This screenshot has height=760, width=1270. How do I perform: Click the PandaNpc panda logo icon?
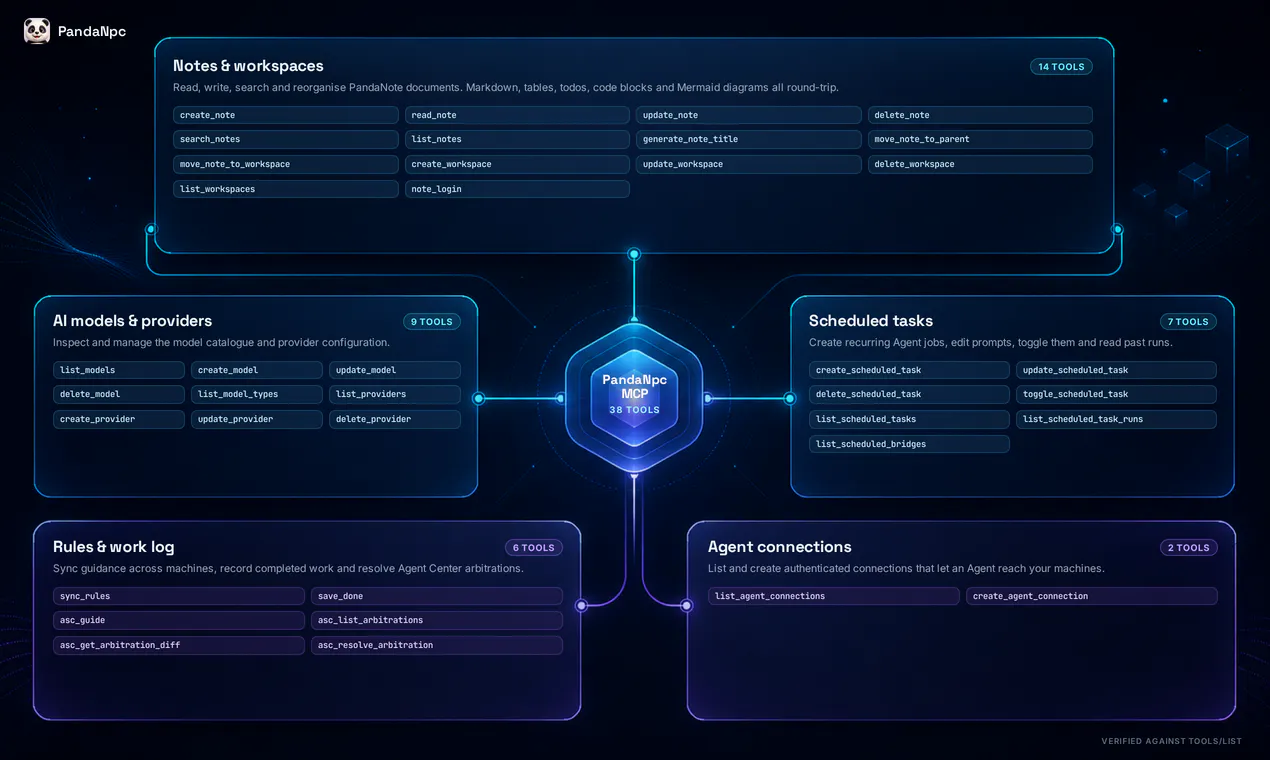click(37, 31)
